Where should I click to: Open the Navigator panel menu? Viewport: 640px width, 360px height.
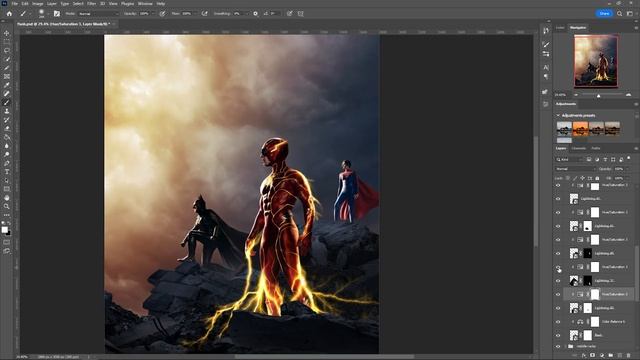636,28
